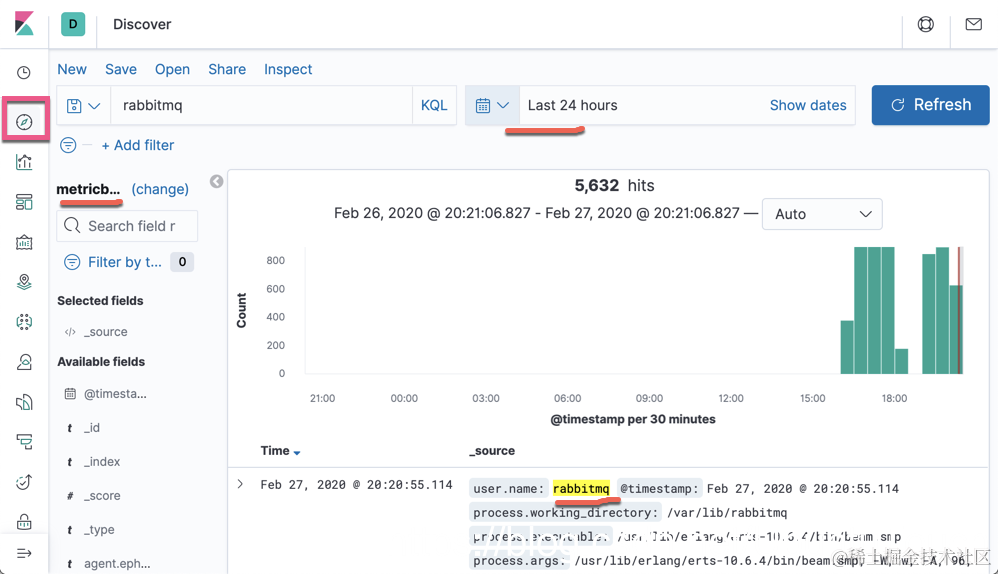Select the agent.eph... field
The height and width of the screenshot is (574, 998).
(x=116, y=563)
